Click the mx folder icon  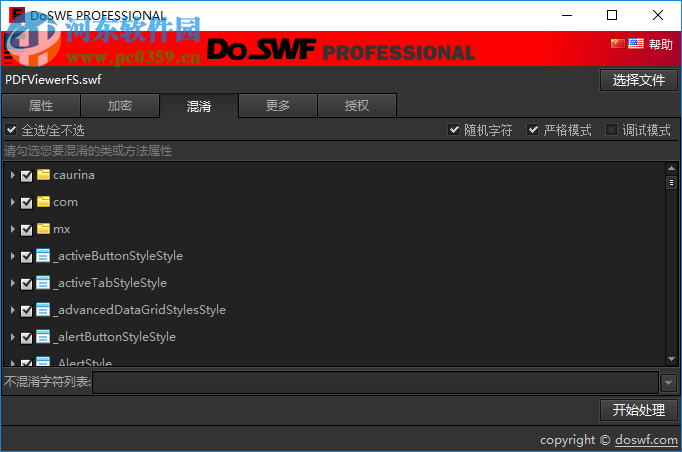pyautogui.click(x=43, y=229)
